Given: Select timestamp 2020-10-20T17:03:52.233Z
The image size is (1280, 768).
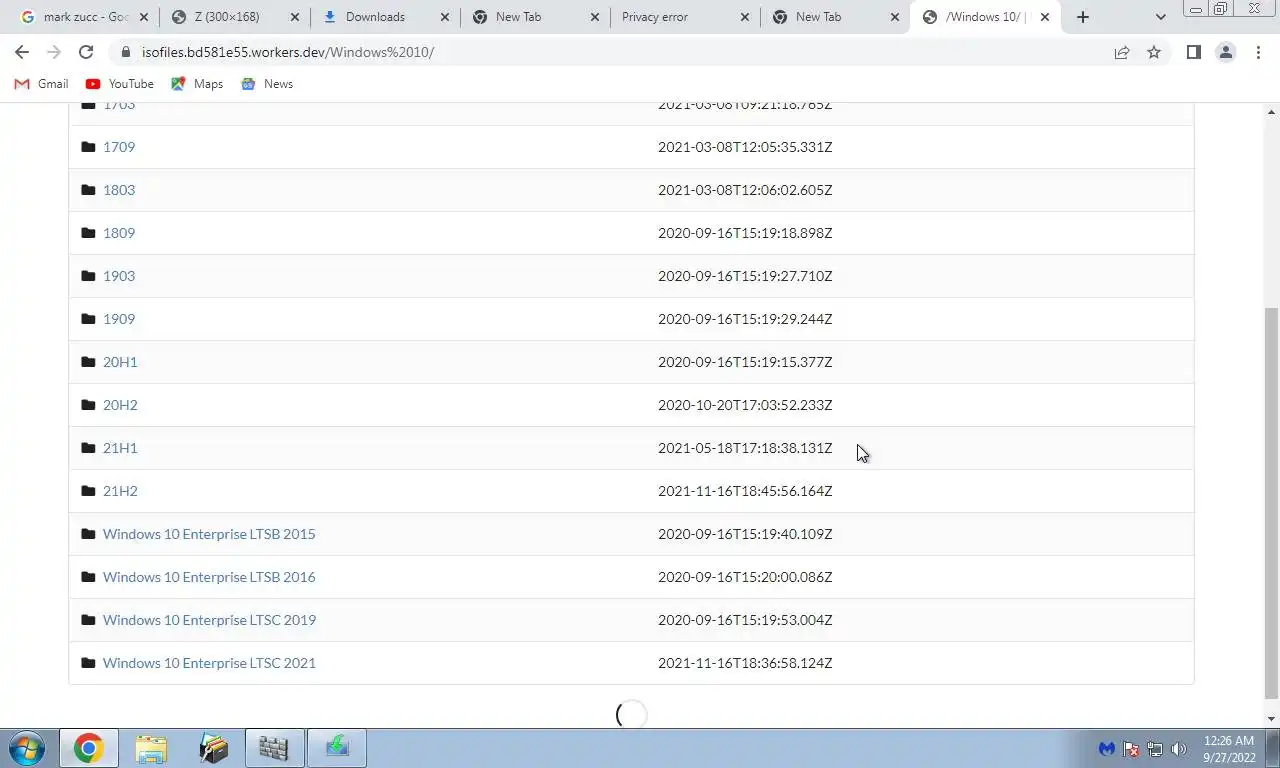Looking at the screenshot, I should click(745, 405).
